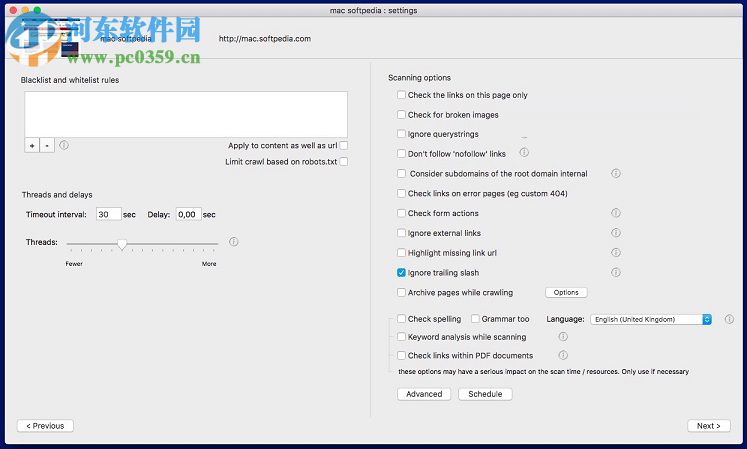Show info for Highlight missing link url
Image resolution: width=747 pixels, height=449 pixels.
(x=616, y=253)
